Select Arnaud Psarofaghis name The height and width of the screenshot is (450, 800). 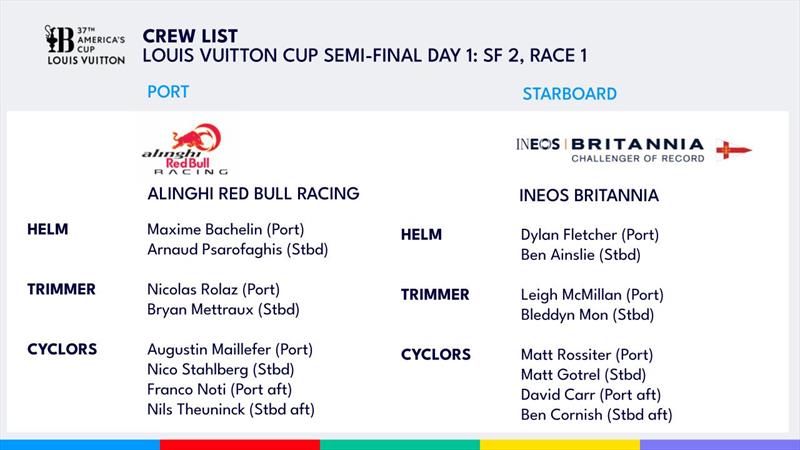point(214,250)
